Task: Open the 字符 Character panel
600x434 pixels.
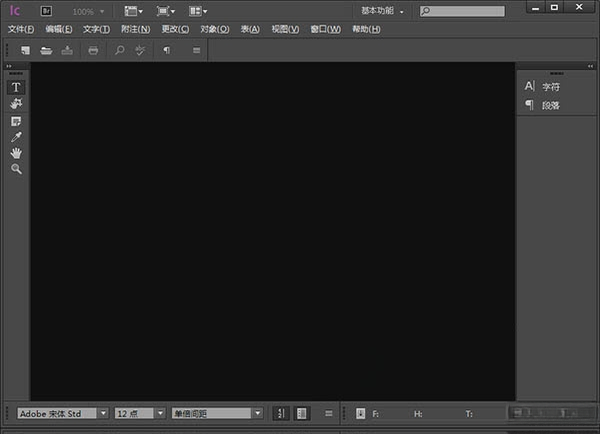Action: 542,86
